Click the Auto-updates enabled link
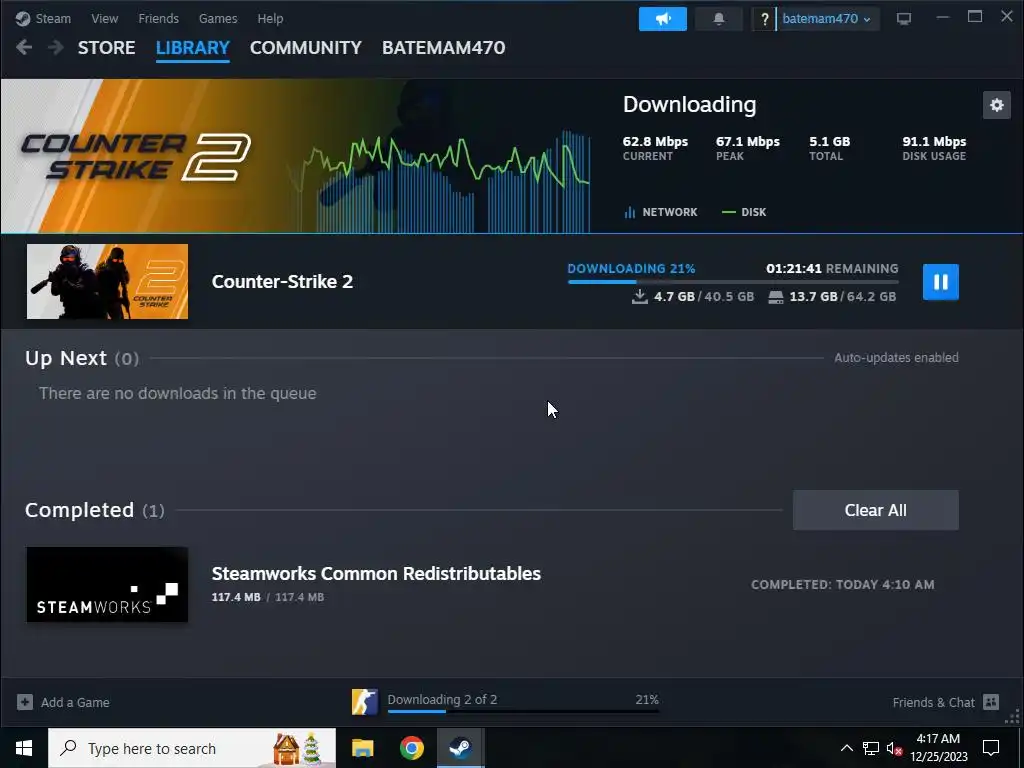Screen dimensions: 1024x768 click(896, 358)
